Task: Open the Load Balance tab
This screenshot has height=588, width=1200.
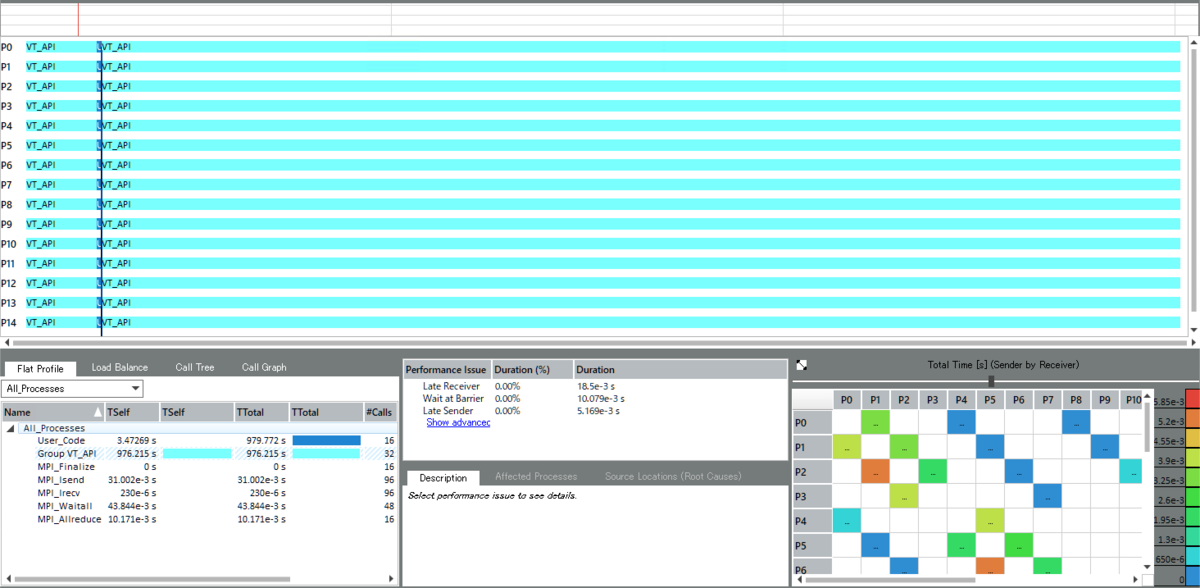Action: (x=120, y=367)
